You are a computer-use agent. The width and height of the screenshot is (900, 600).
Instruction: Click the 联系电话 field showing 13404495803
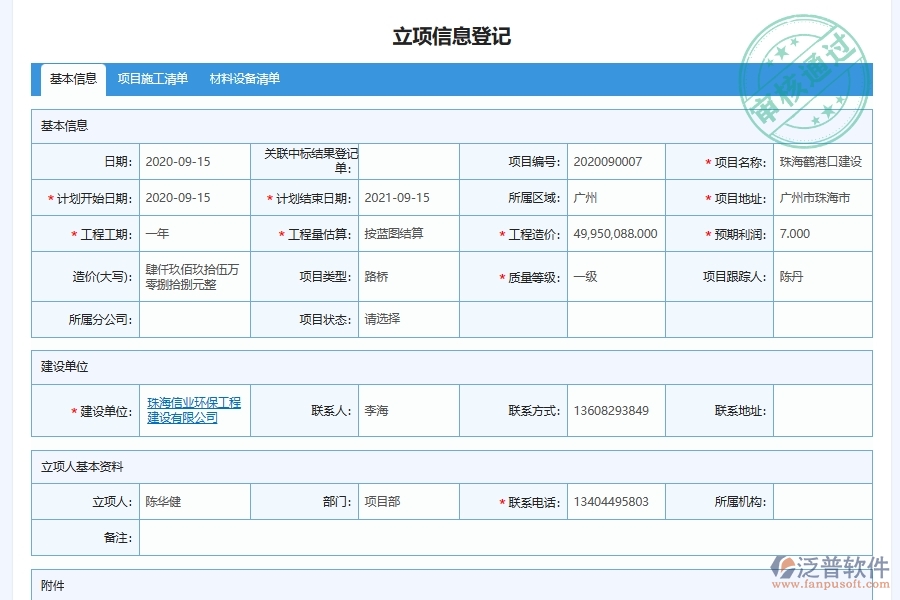[x=613, y=501]
